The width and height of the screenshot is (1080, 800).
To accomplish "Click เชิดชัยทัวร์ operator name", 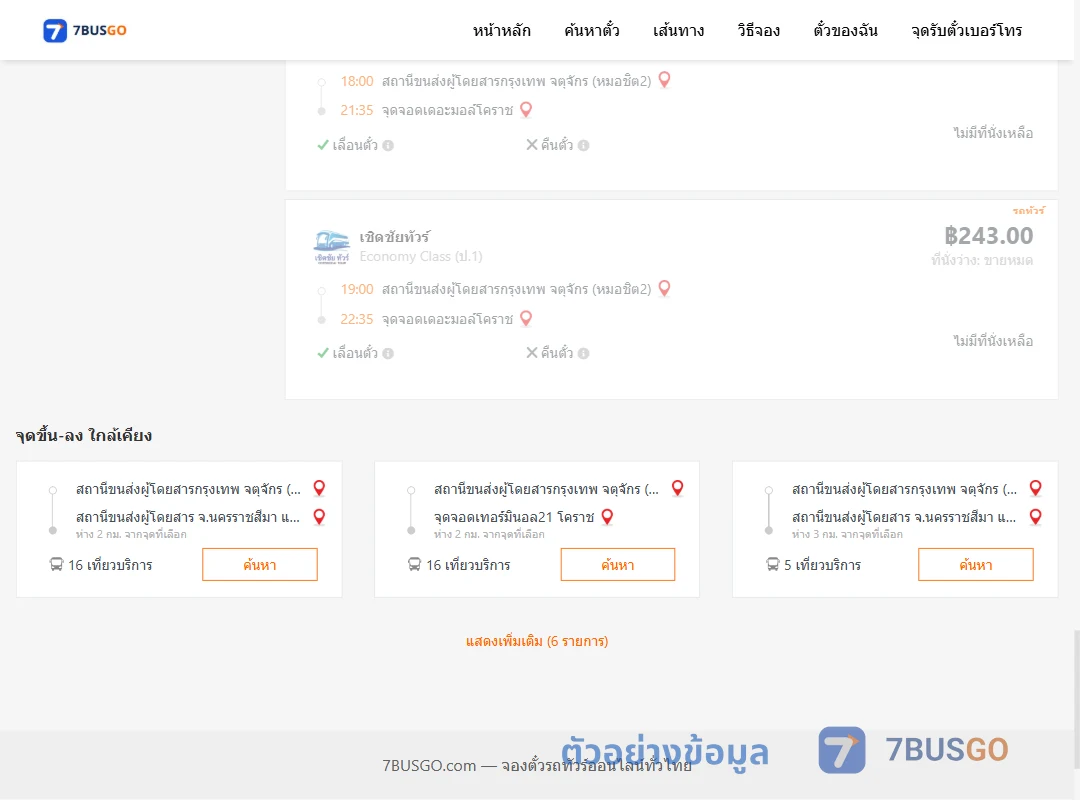I will [x=395, y=237].
